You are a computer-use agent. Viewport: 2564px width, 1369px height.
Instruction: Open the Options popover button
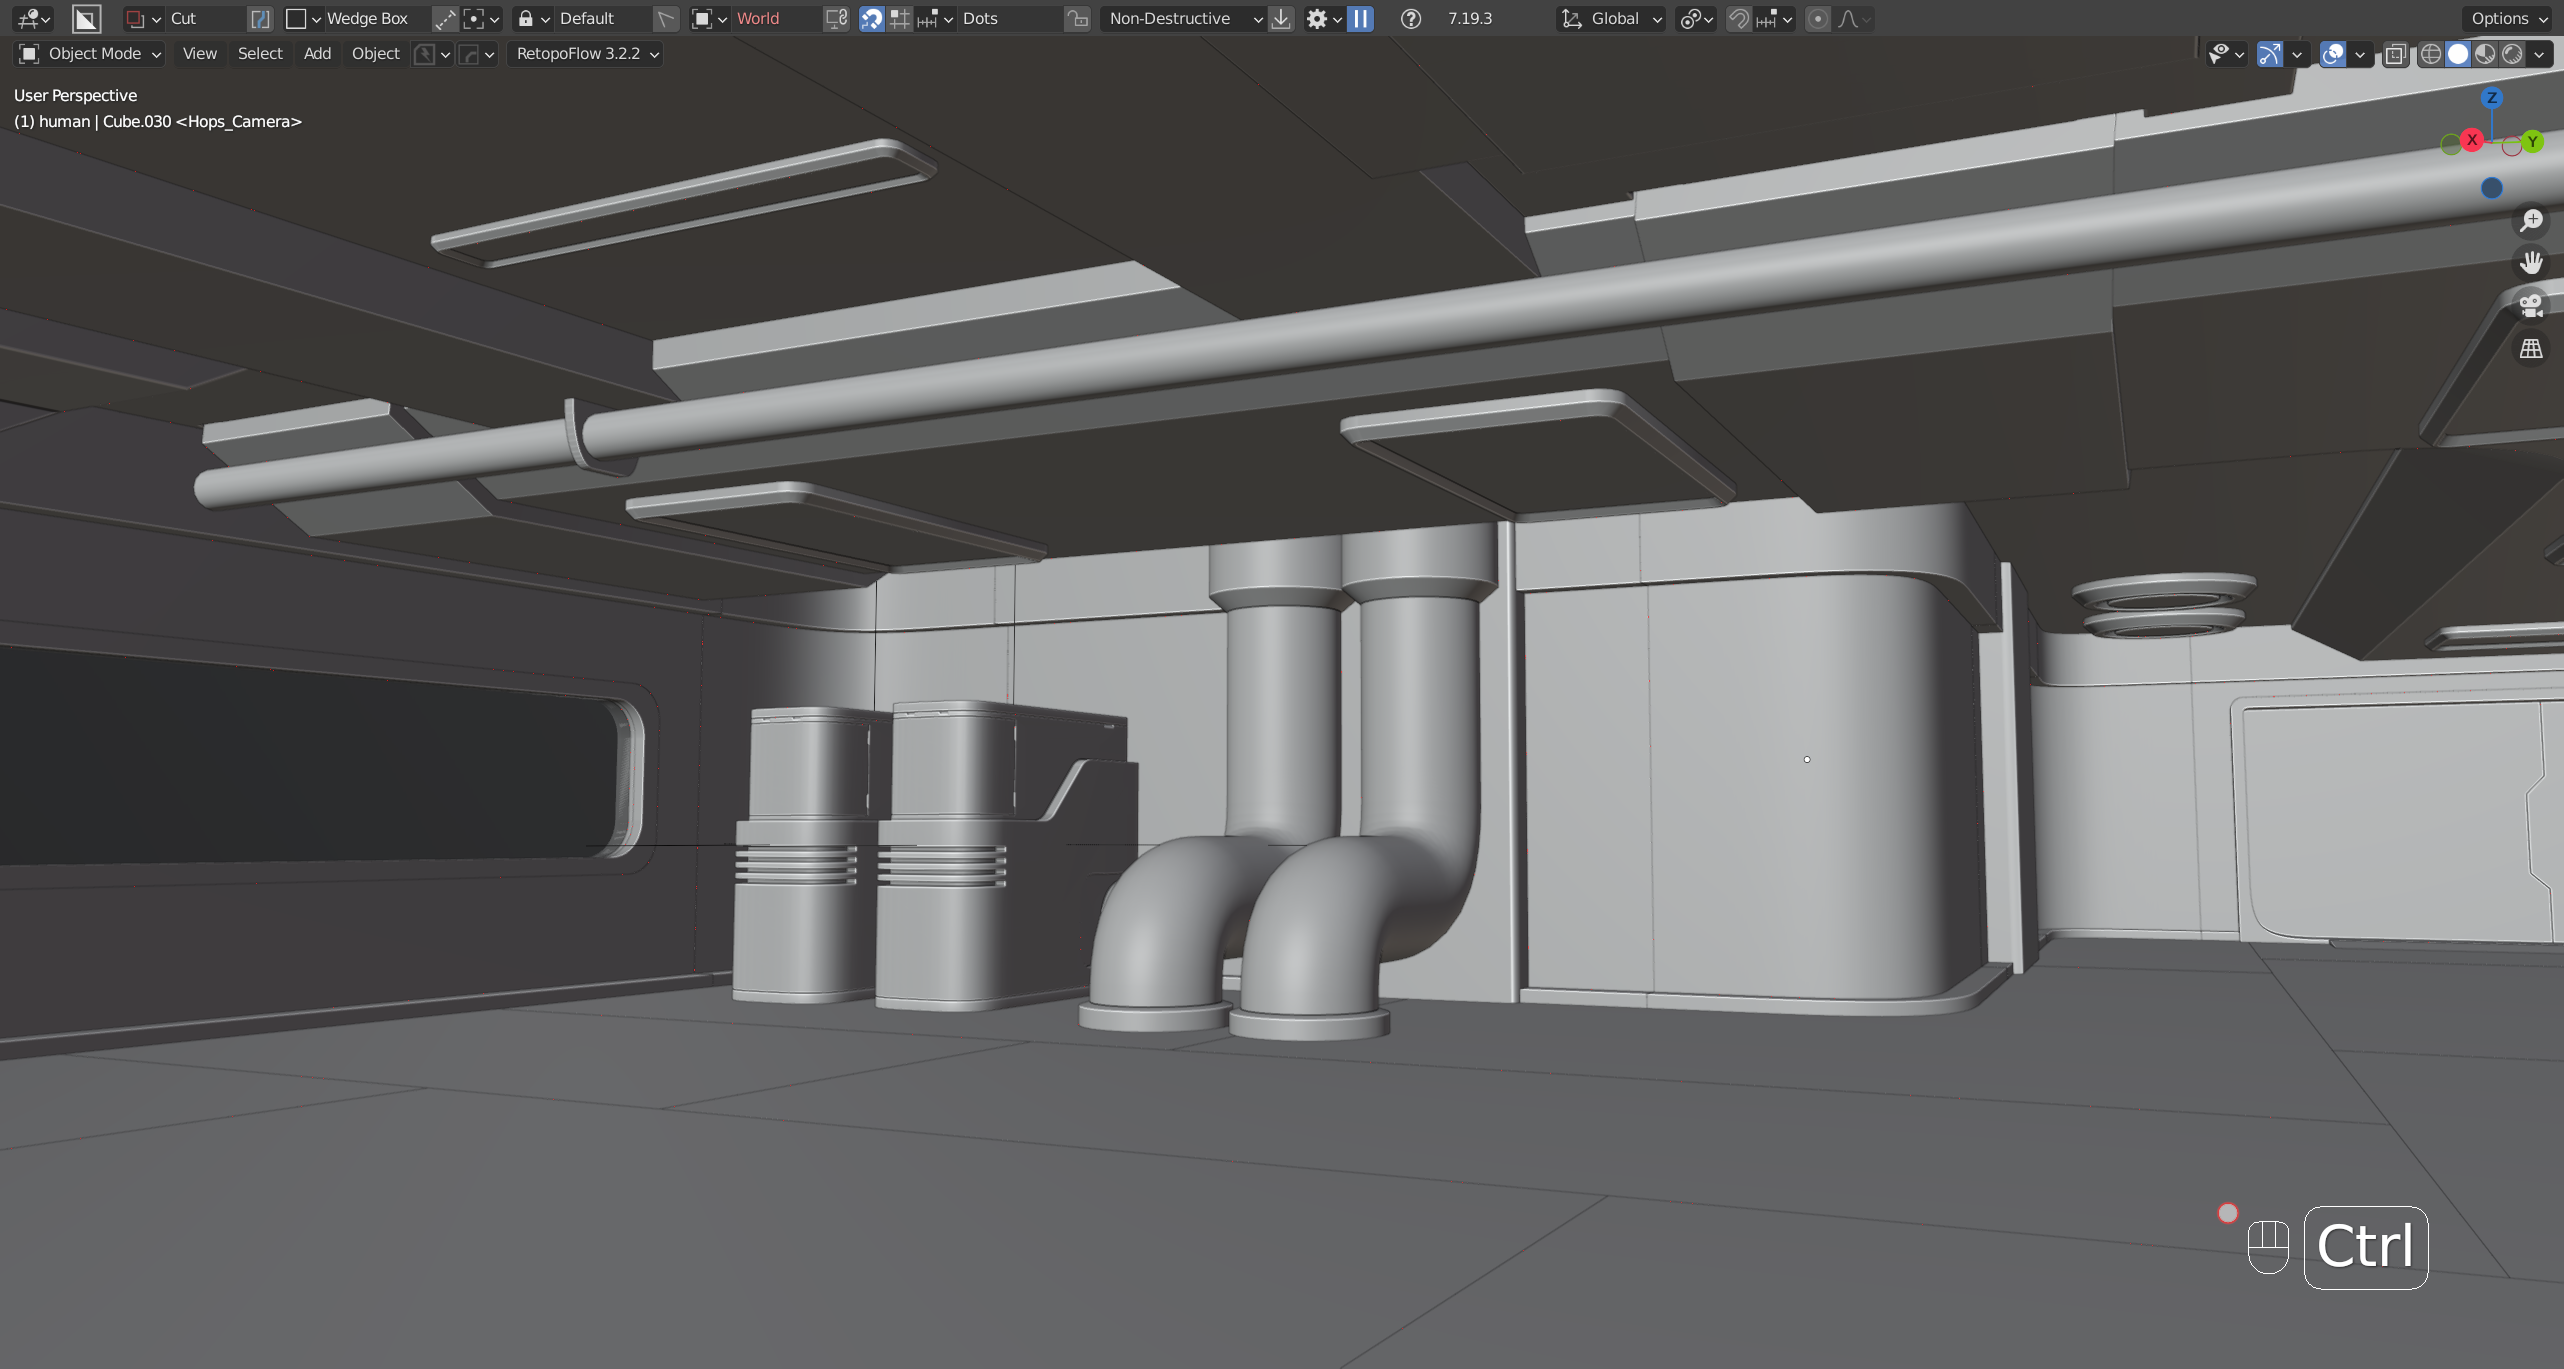[2508, 18]
